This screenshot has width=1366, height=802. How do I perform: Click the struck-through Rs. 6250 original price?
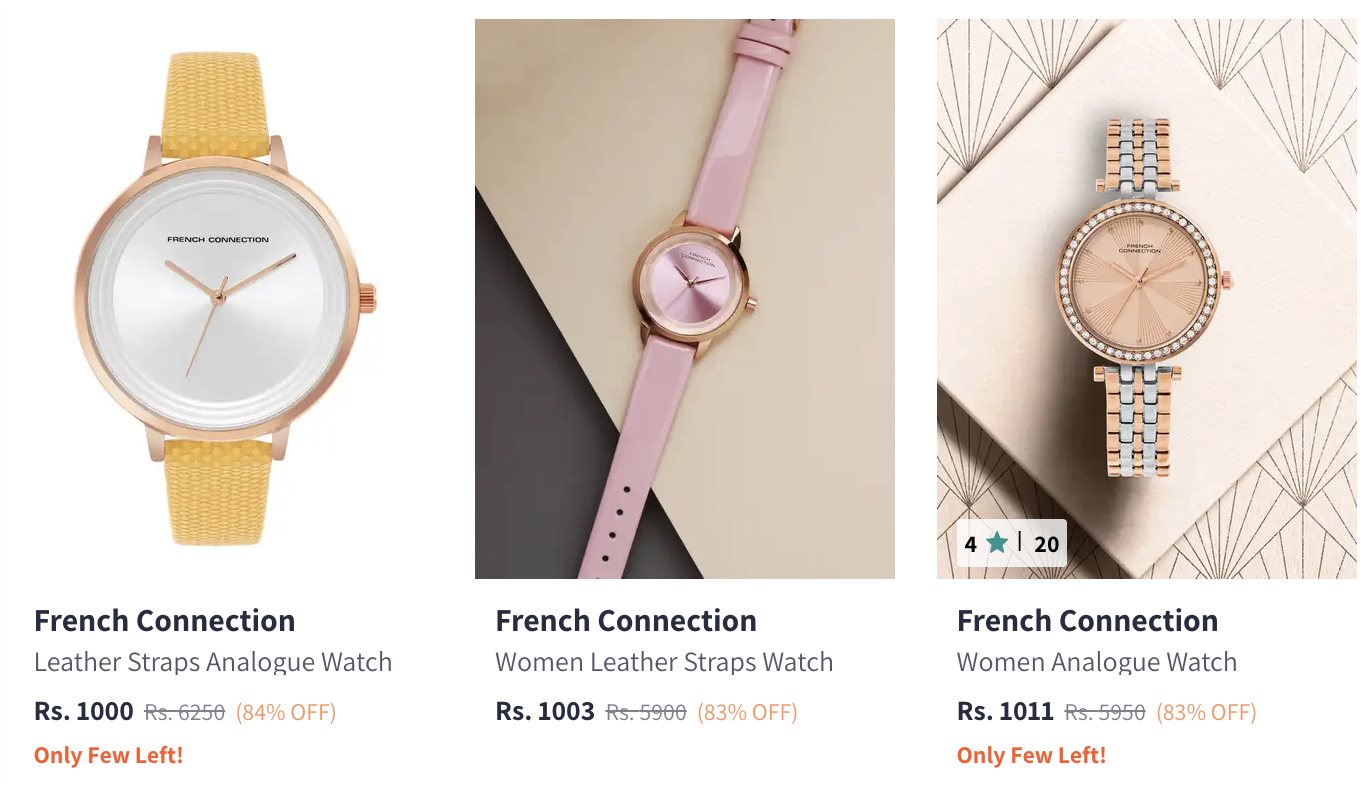click(185, 712)
